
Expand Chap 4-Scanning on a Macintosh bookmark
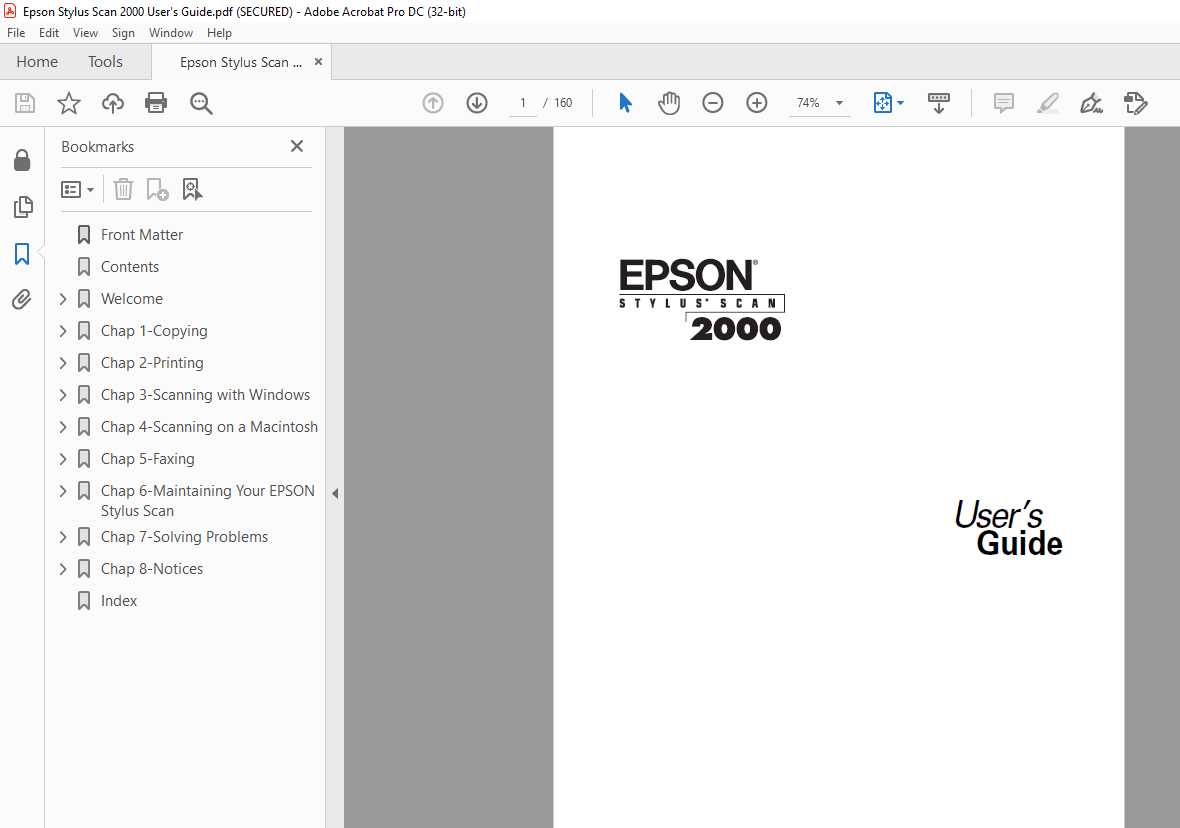tap(63, 427)
